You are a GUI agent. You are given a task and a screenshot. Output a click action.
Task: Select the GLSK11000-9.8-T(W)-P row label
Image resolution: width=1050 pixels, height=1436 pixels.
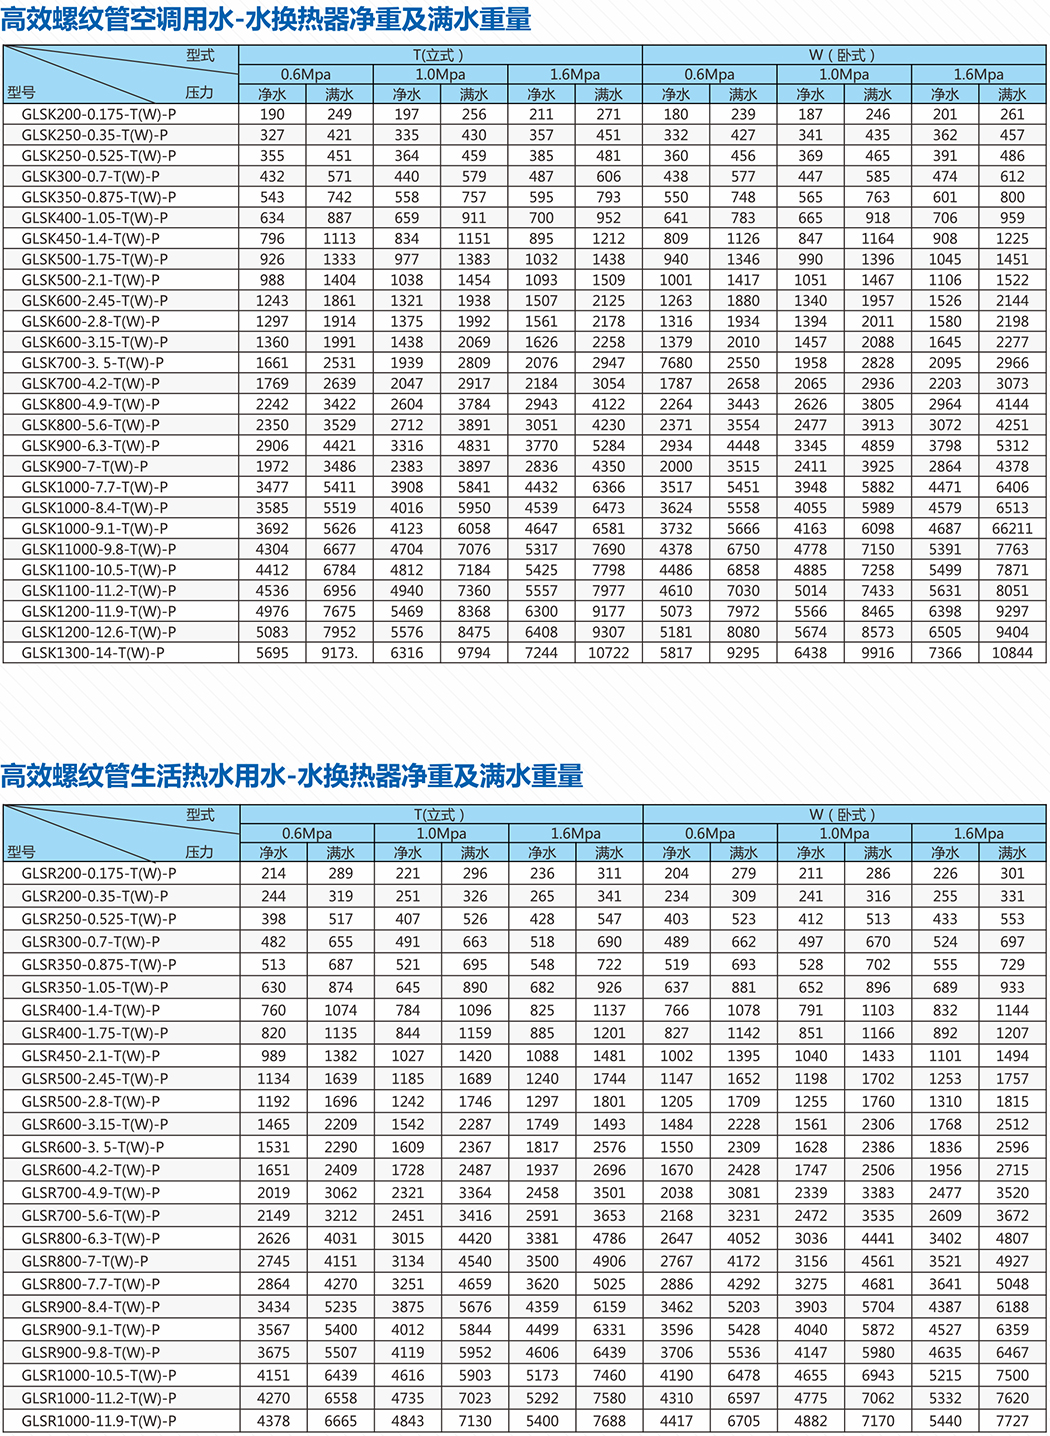[98, 549]
